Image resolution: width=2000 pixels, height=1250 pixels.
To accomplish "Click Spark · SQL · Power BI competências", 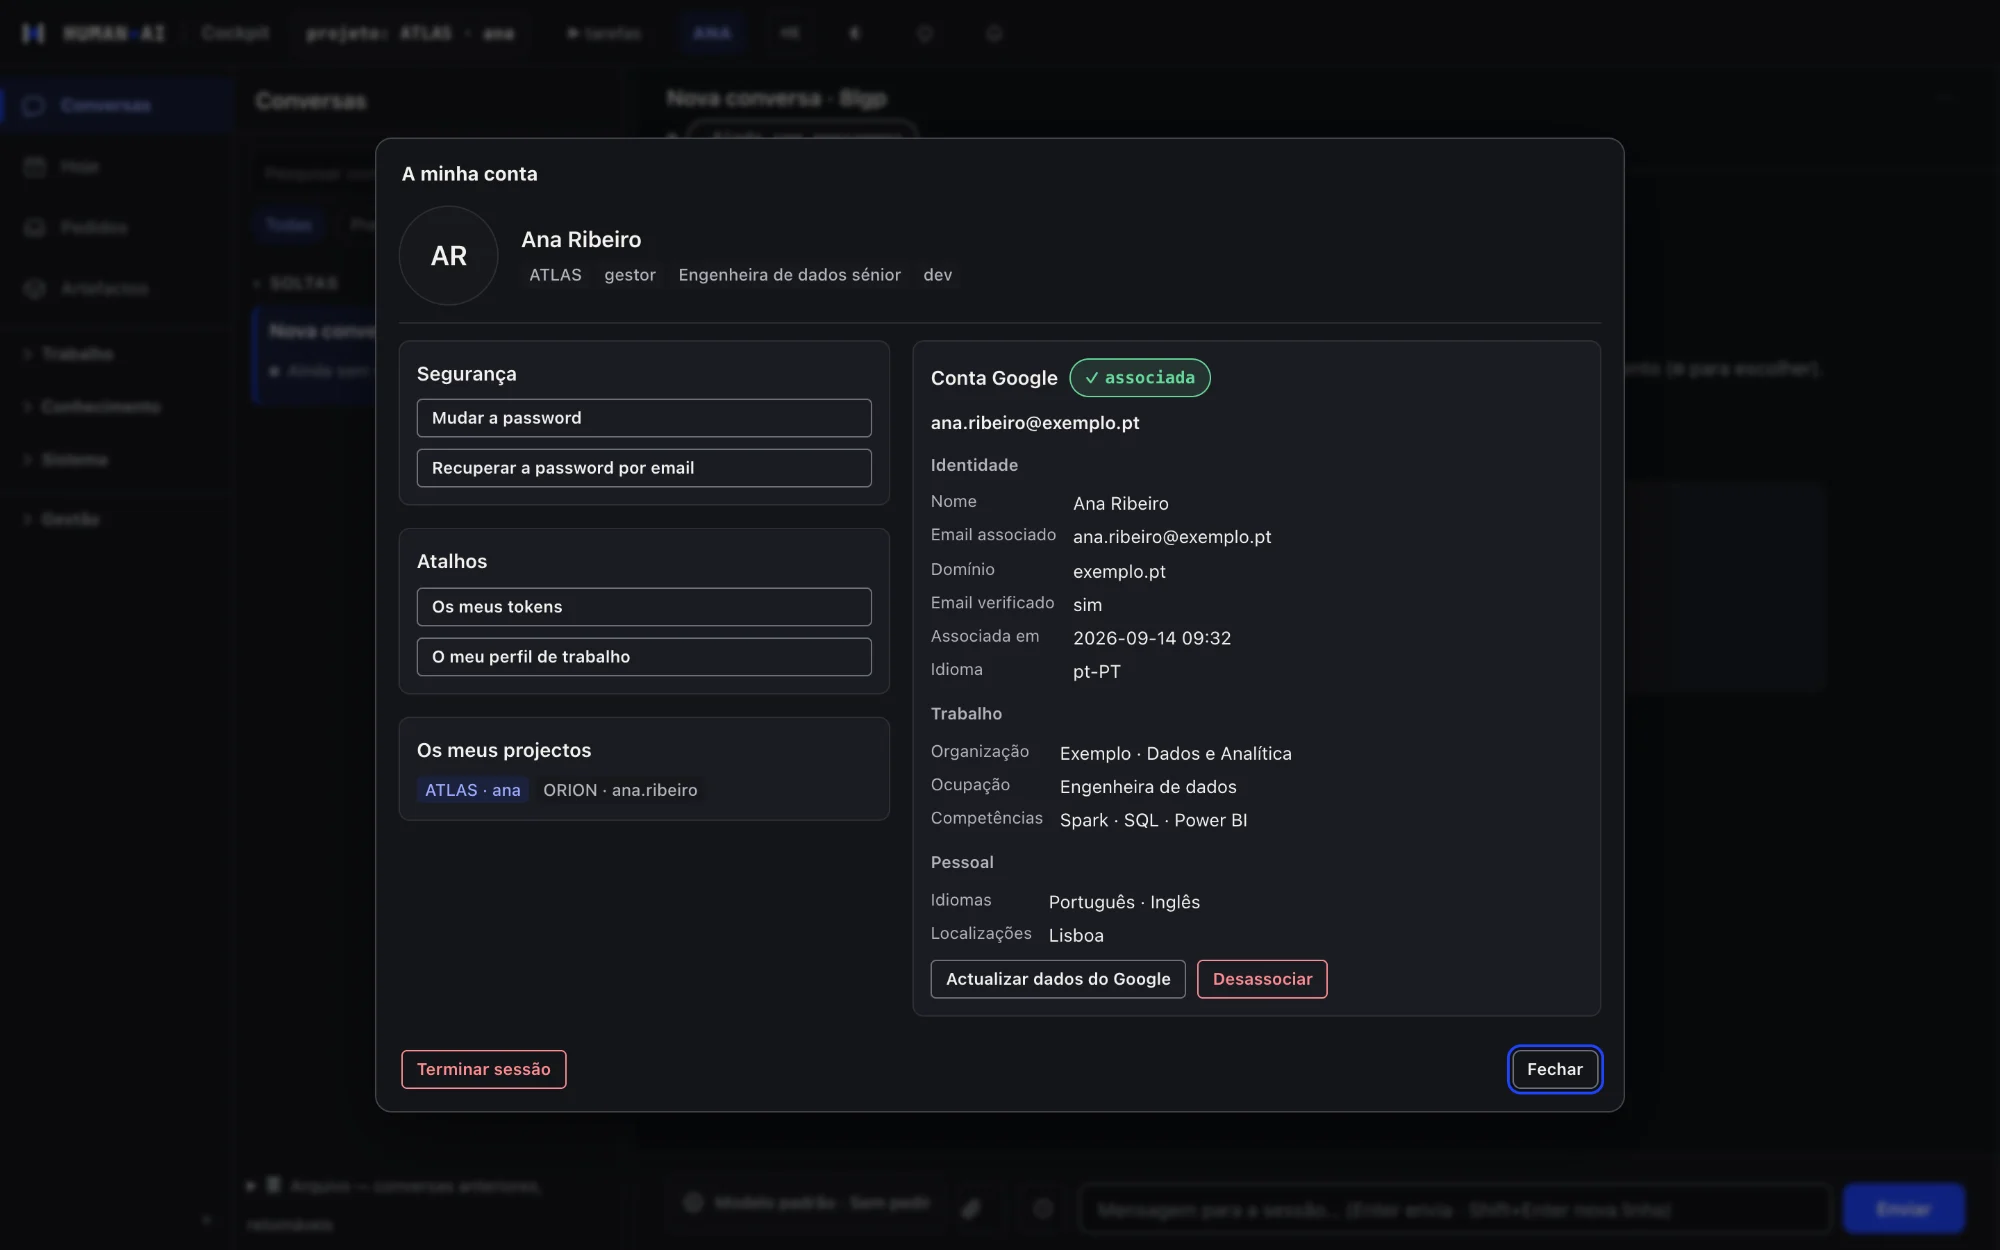I will click(x=1153, y=820).
